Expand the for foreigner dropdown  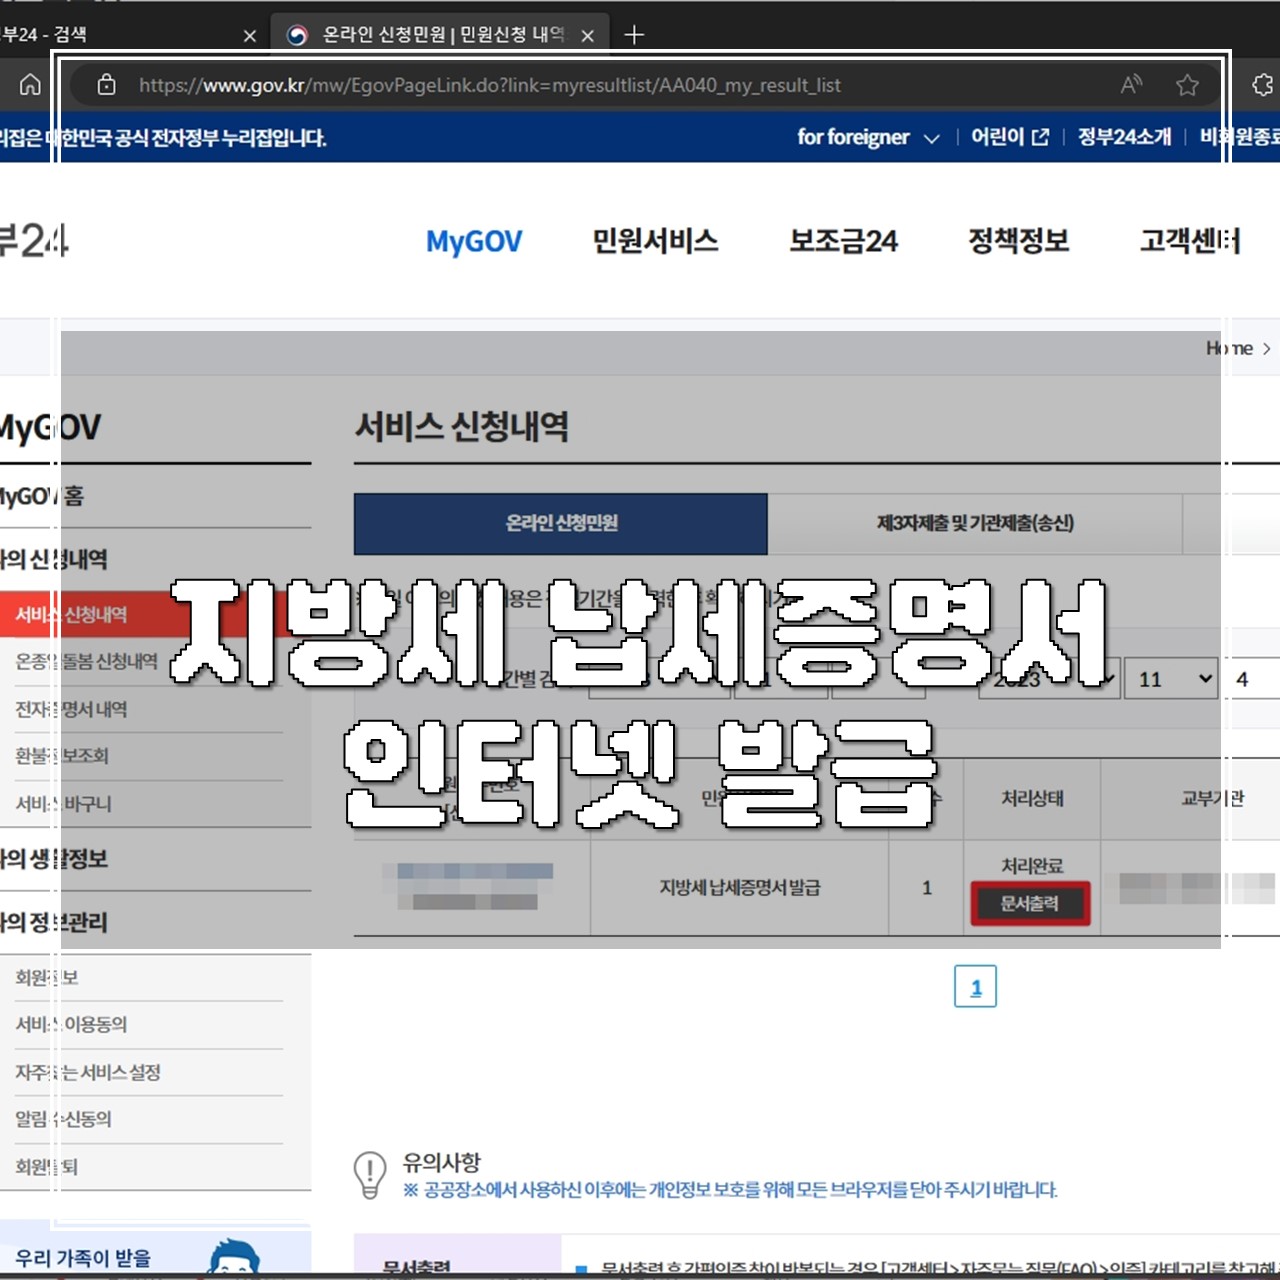click(868, 137)
